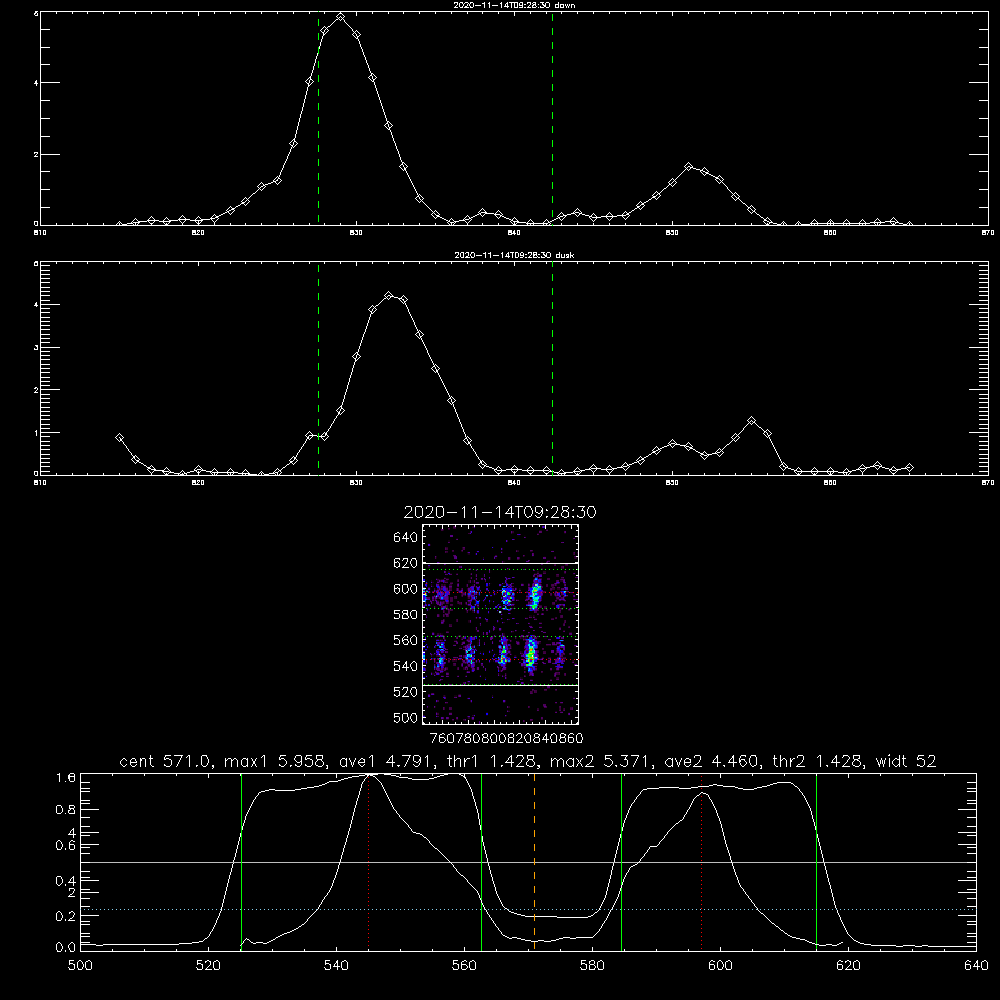Viewport: 1000px width, 1000px height.
Task: Click the solid green line just left of orange line
Action: coord(482,861)
